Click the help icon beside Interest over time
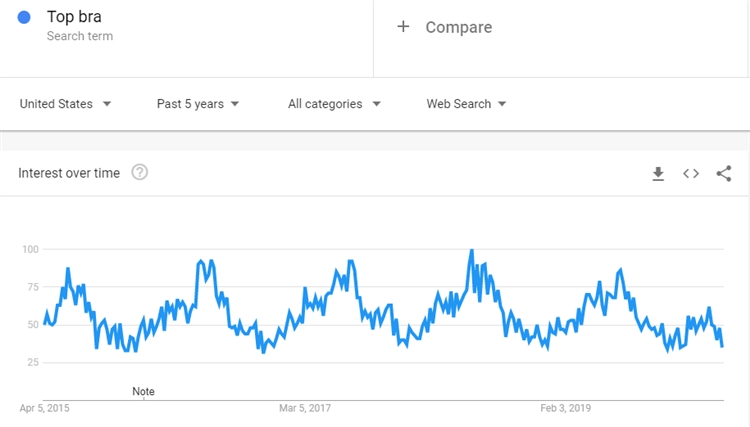 [x=140, y=173]
